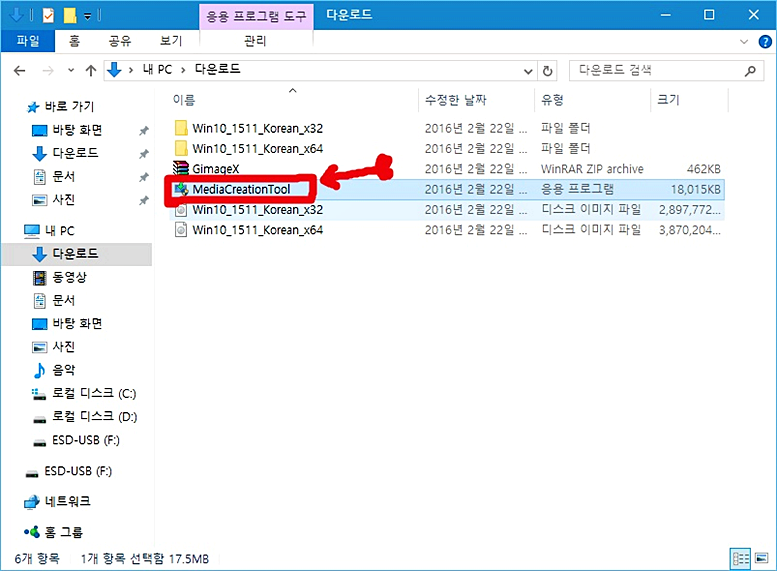This screenshot has width=777, height=571.
Task: Go back with the back arrow
Action: coord(19,71)
